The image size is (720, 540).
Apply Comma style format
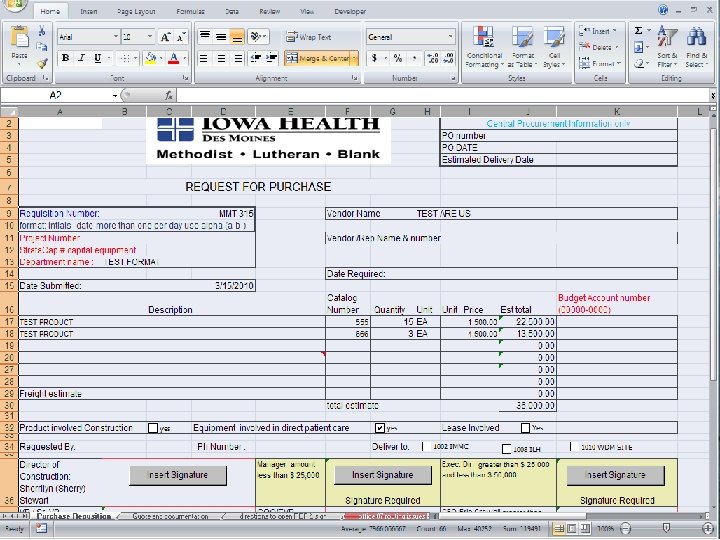click(x=415, y=58)
